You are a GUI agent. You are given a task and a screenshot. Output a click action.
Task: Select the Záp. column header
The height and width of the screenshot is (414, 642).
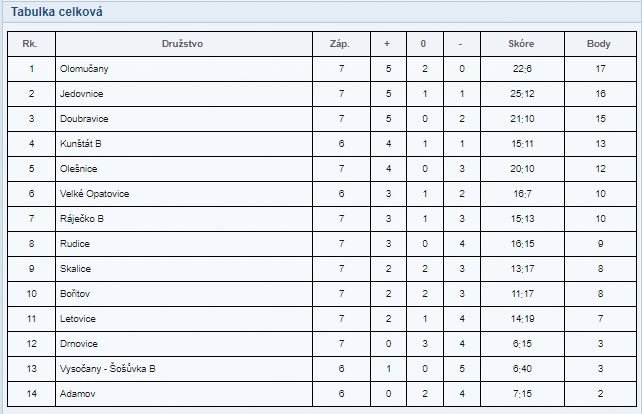[x=340, y=44]
